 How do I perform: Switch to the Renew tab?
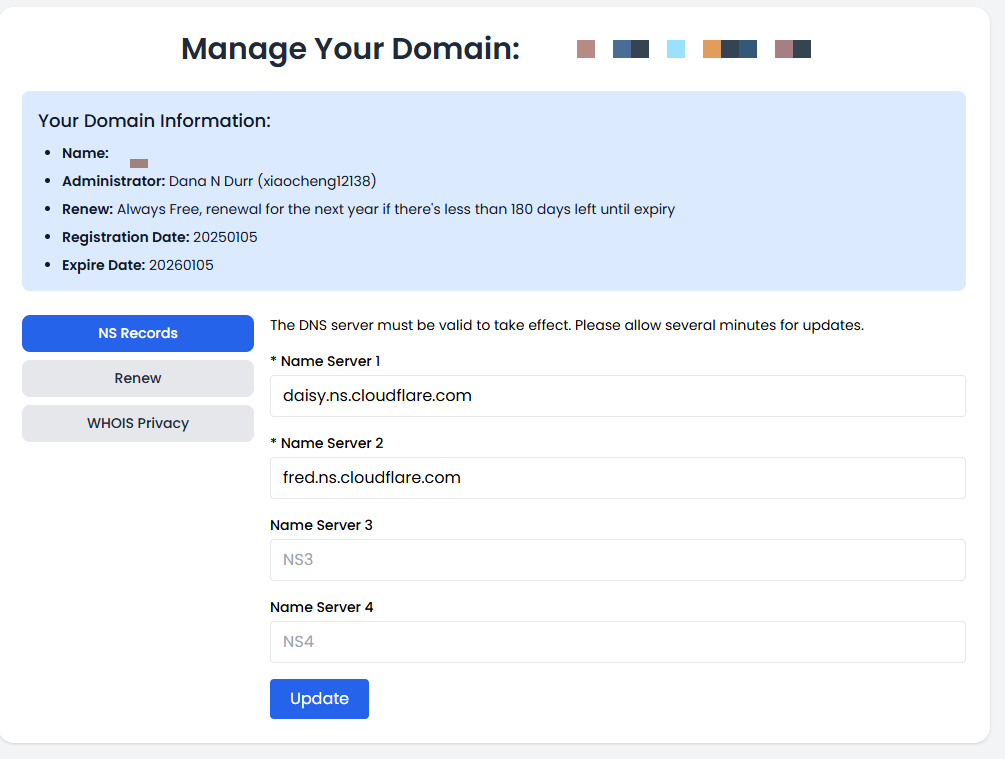[138, 378]
